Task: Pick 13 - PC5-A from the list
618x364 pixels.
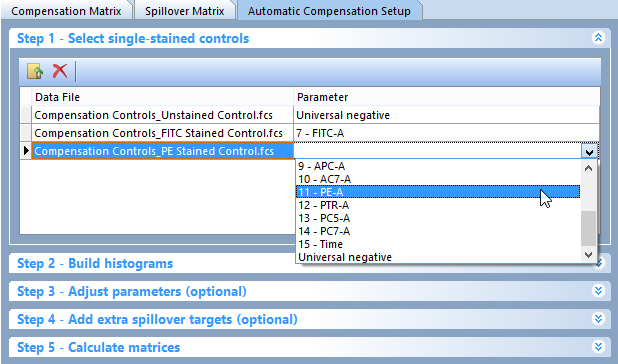Action: click(438, 218)
